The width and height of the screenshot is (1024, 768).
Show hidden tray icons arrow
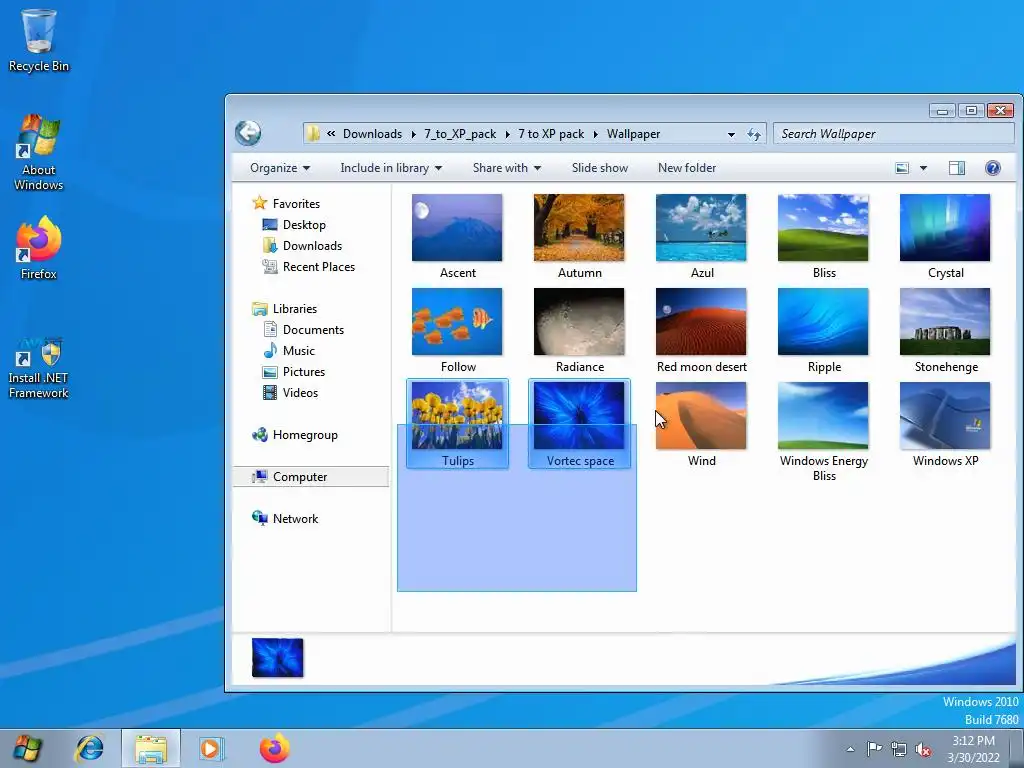[x=850, y=749]
